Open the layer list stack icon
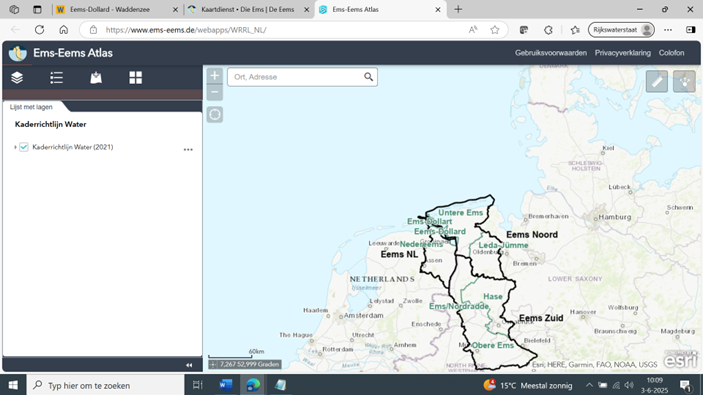The image size is (703, 395). pyautogui.click(x=17, y=78)
